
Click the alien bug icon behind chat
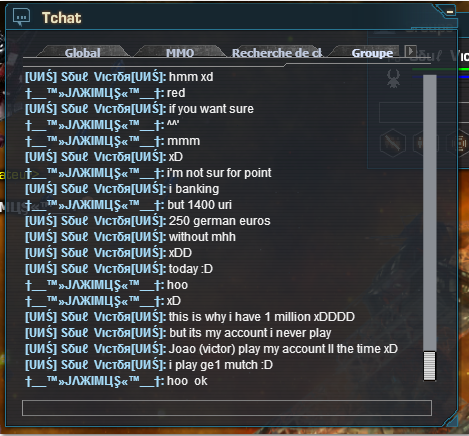point(393,79)
